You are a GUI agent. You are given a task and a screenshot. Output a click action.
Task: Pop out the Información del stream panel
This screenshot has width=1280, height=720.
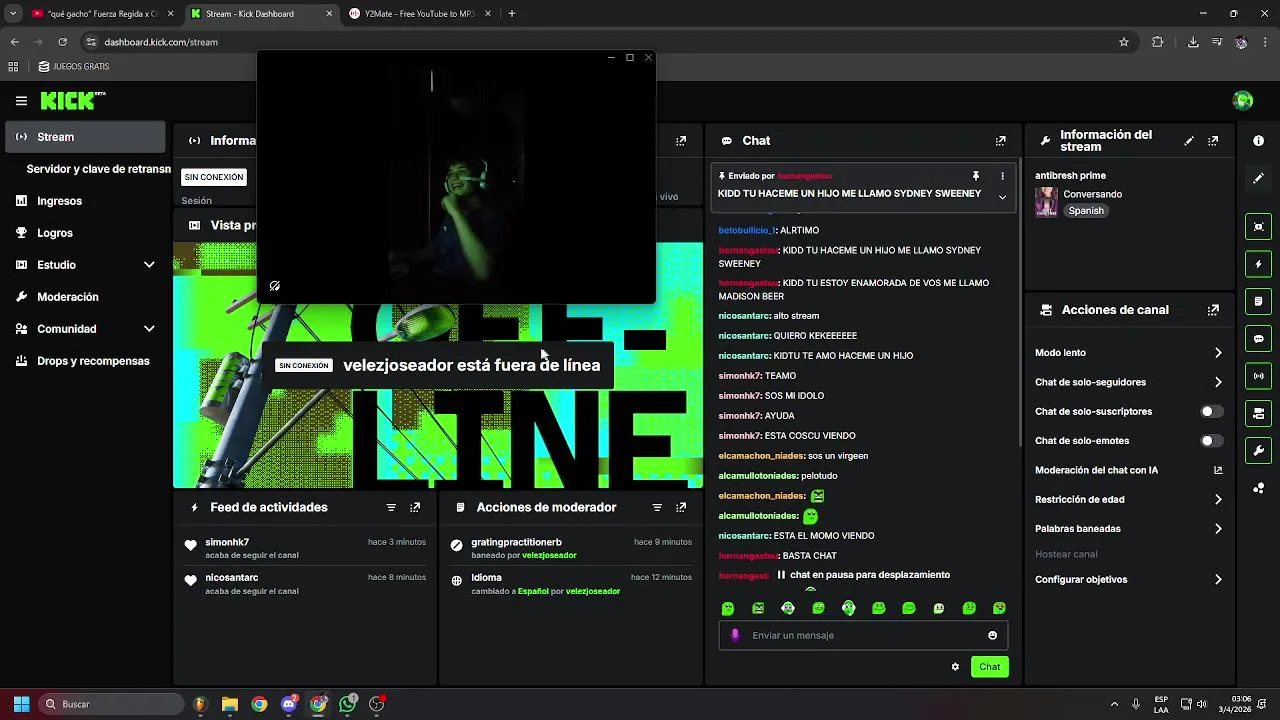coord(1213,141)
